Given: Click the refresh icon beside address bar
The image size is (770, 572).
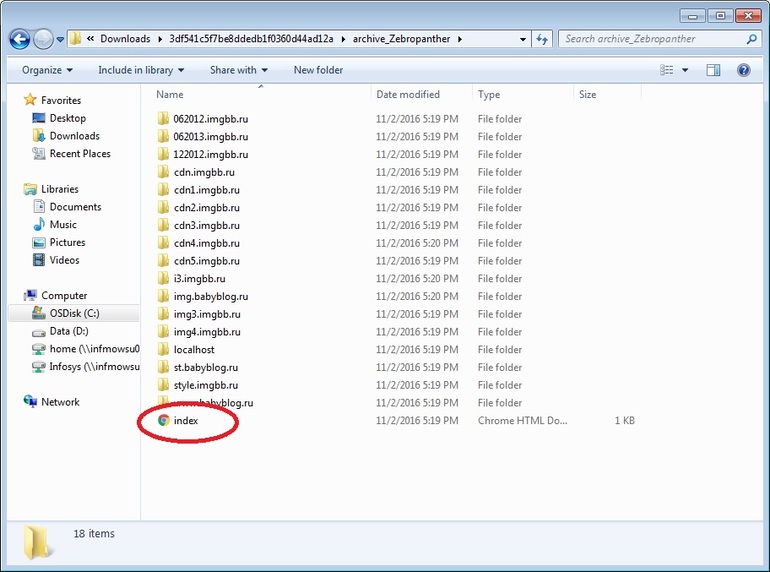Looking at the screenshot, I should click(542, 39).
